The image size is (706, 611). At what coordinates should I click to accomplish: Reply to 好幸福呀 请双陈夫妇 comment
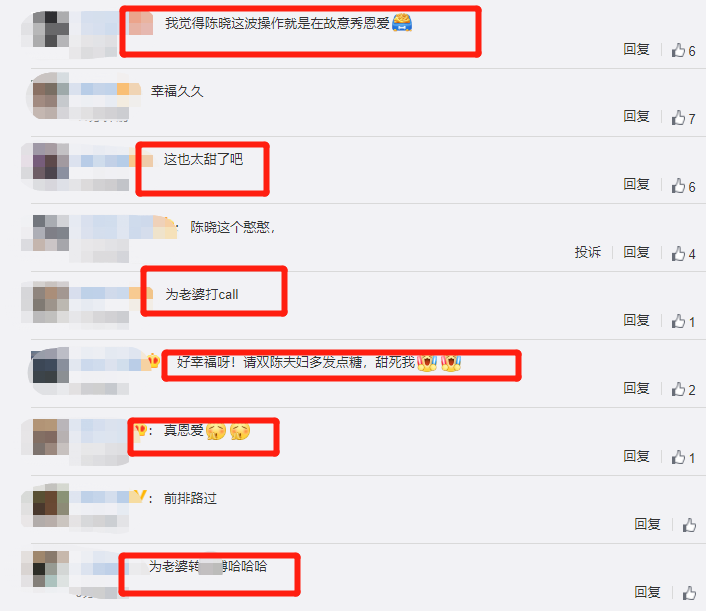pyautogui.click(x=636, y=388)
